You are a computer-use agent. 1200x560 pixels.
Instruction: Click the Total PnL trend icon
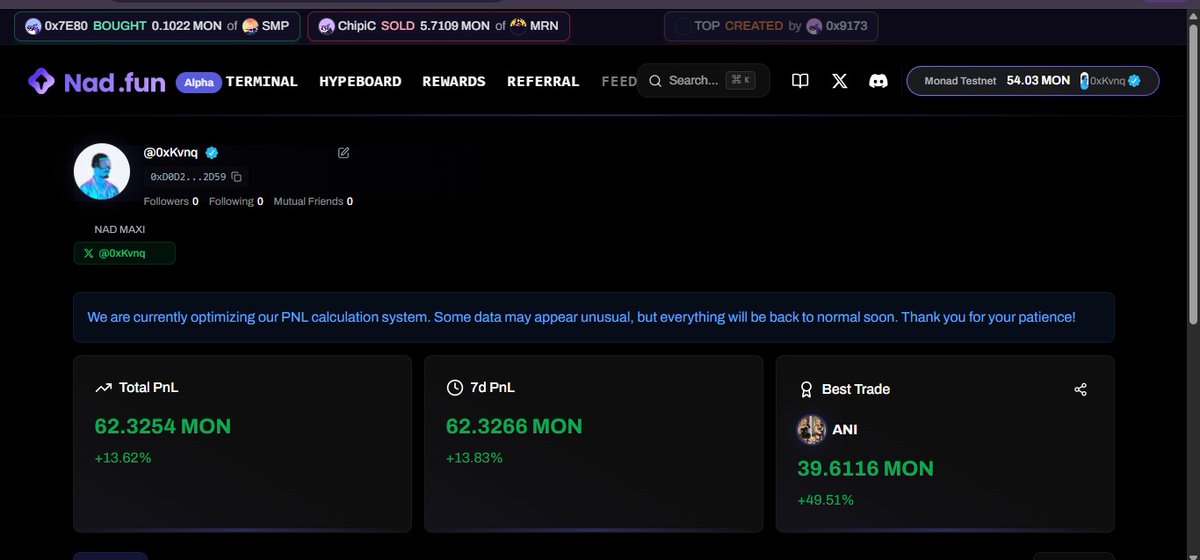coord(103,387)
